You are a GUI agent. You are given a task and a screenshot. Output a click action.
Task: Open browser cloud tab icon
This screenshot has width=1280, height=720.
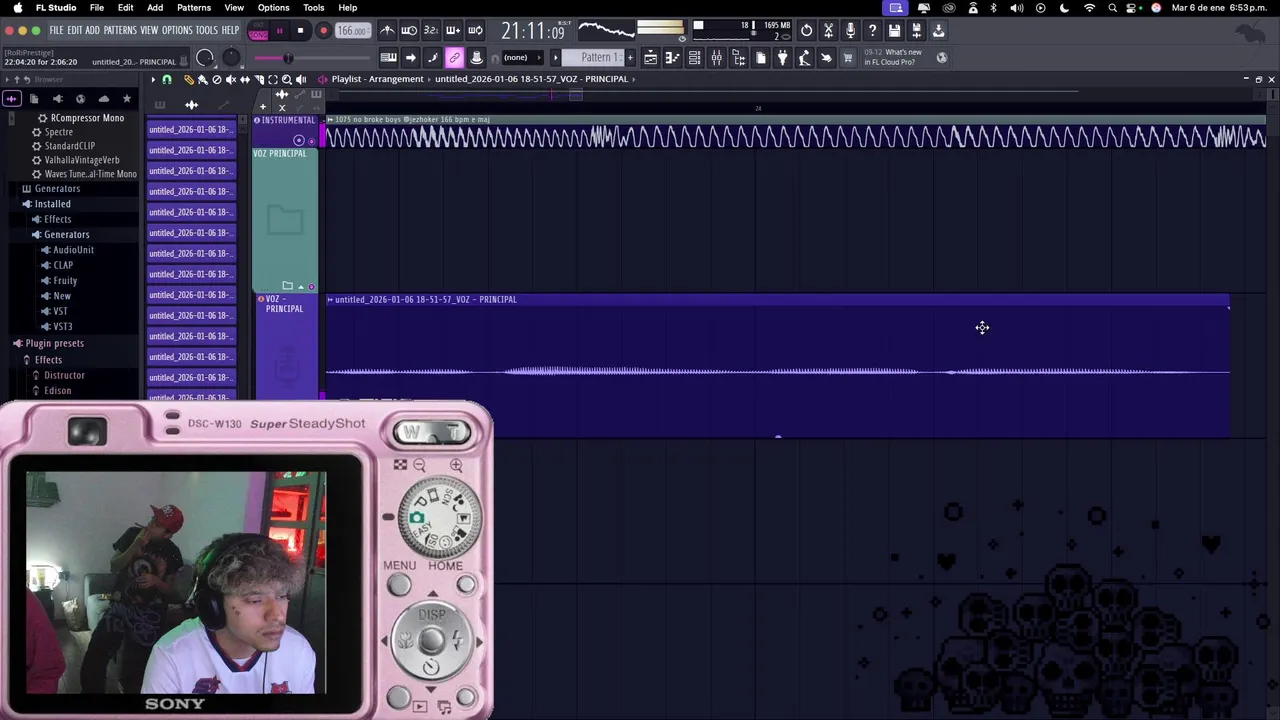[x=103, y=99]
